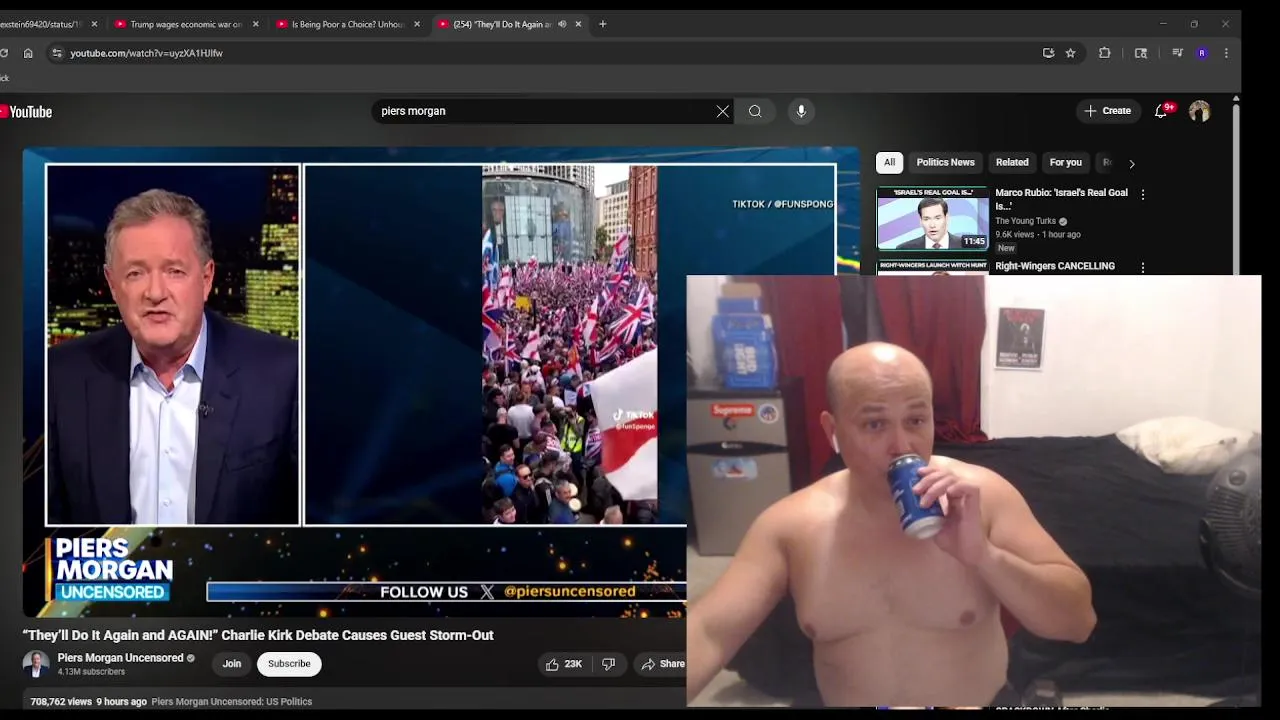Click the address bar URL
Image resolution: width=1280 pixels, height=720 pixels.
[146, 53]
